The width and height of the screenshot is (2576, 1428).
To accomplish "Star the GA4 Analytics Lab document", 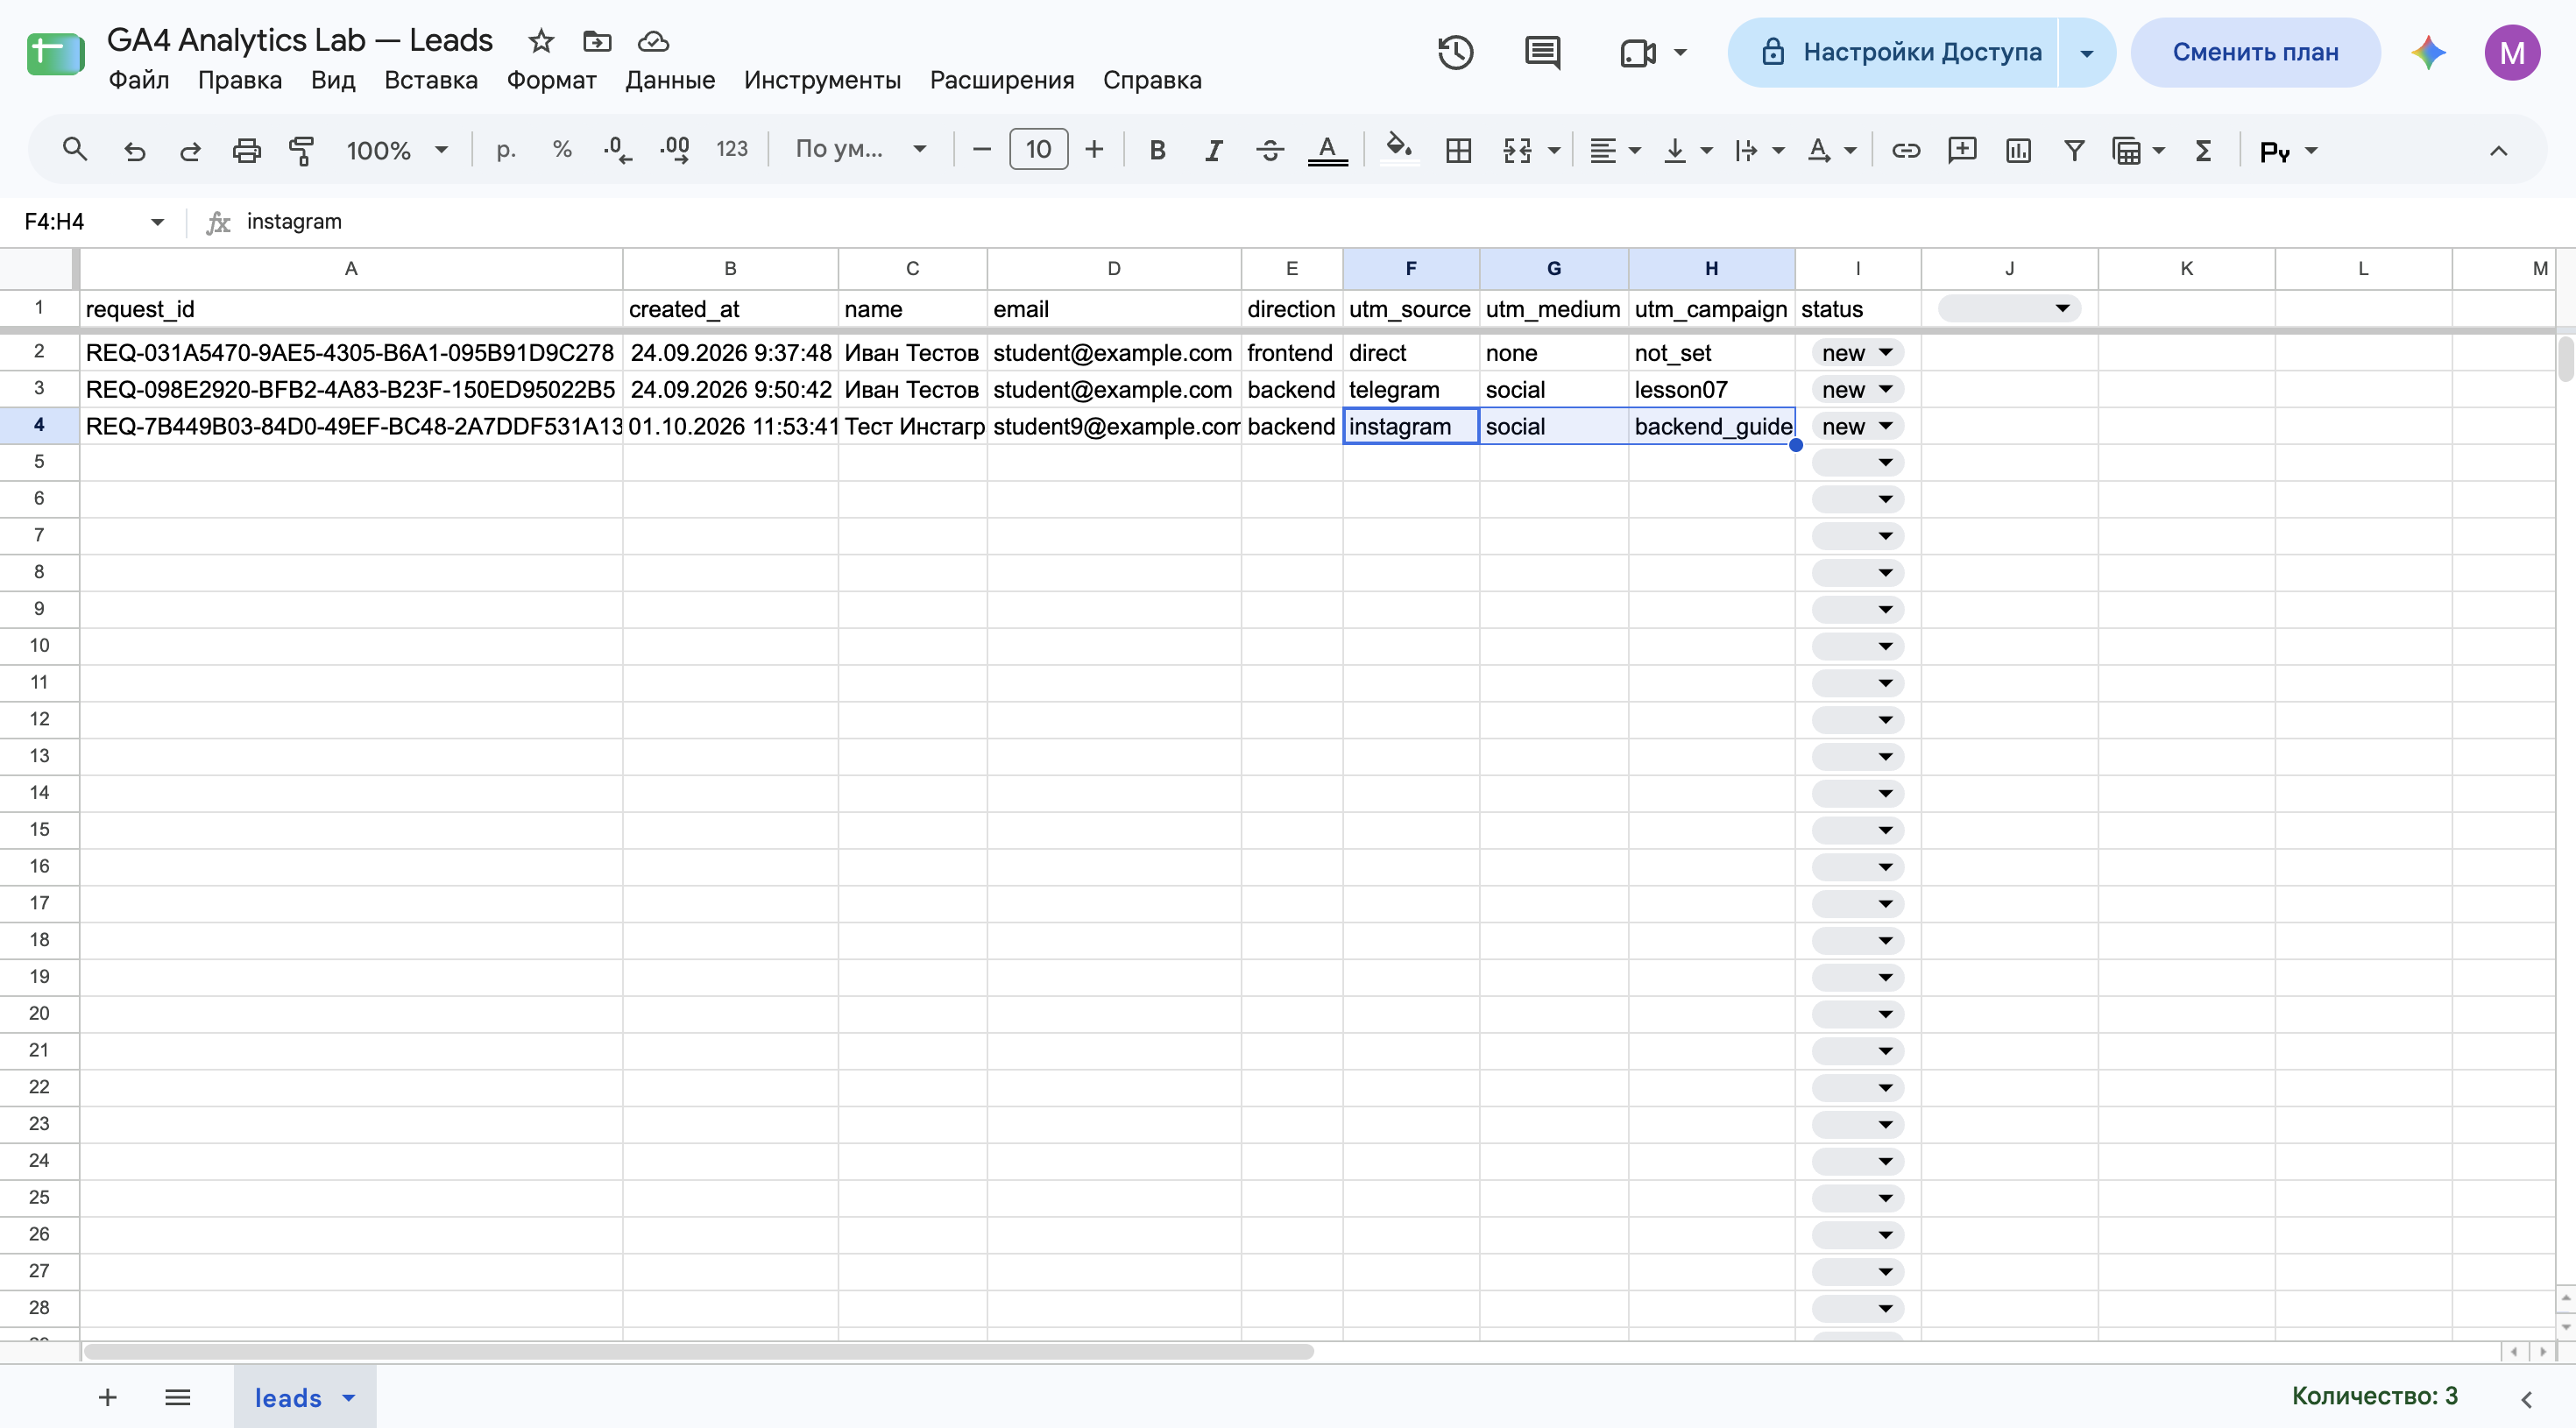I will 541,41.
